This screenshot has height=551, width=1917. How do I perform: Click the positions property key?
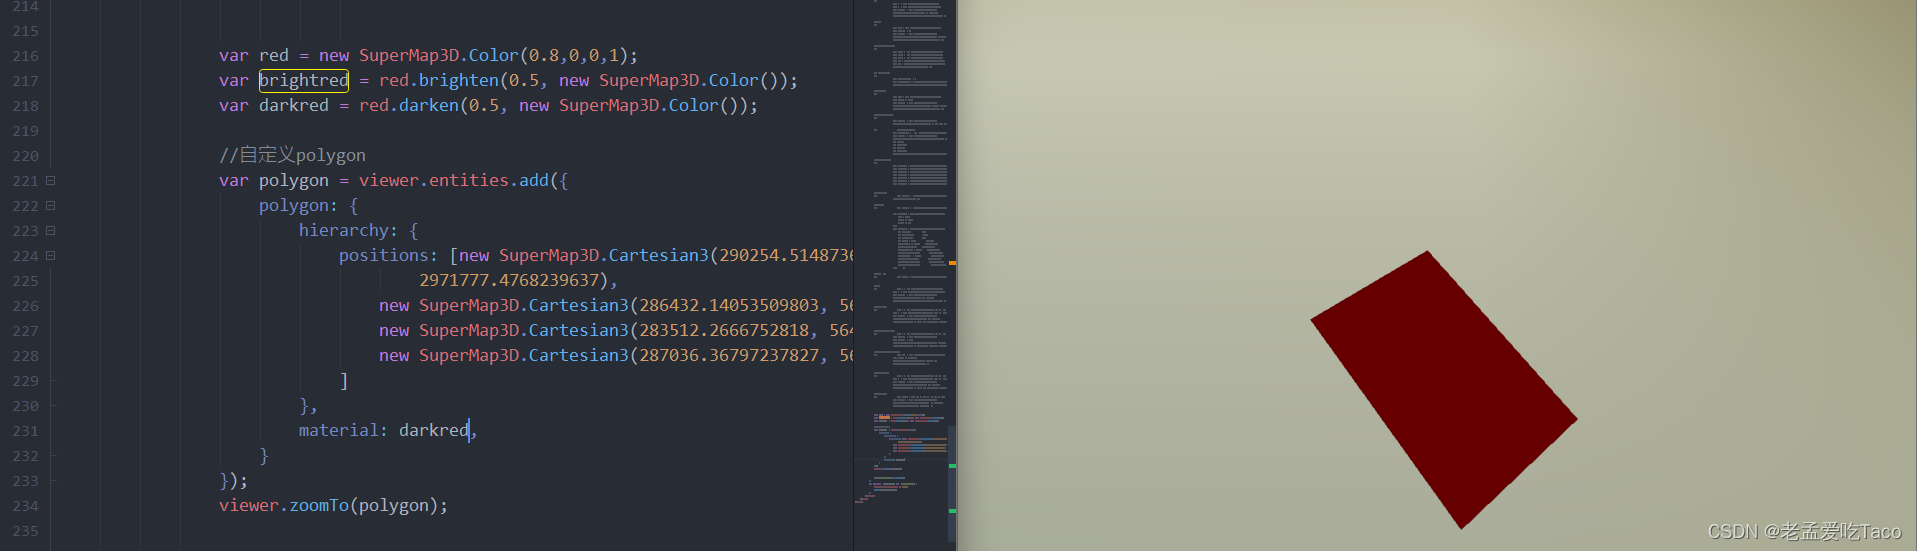(383, 255)
